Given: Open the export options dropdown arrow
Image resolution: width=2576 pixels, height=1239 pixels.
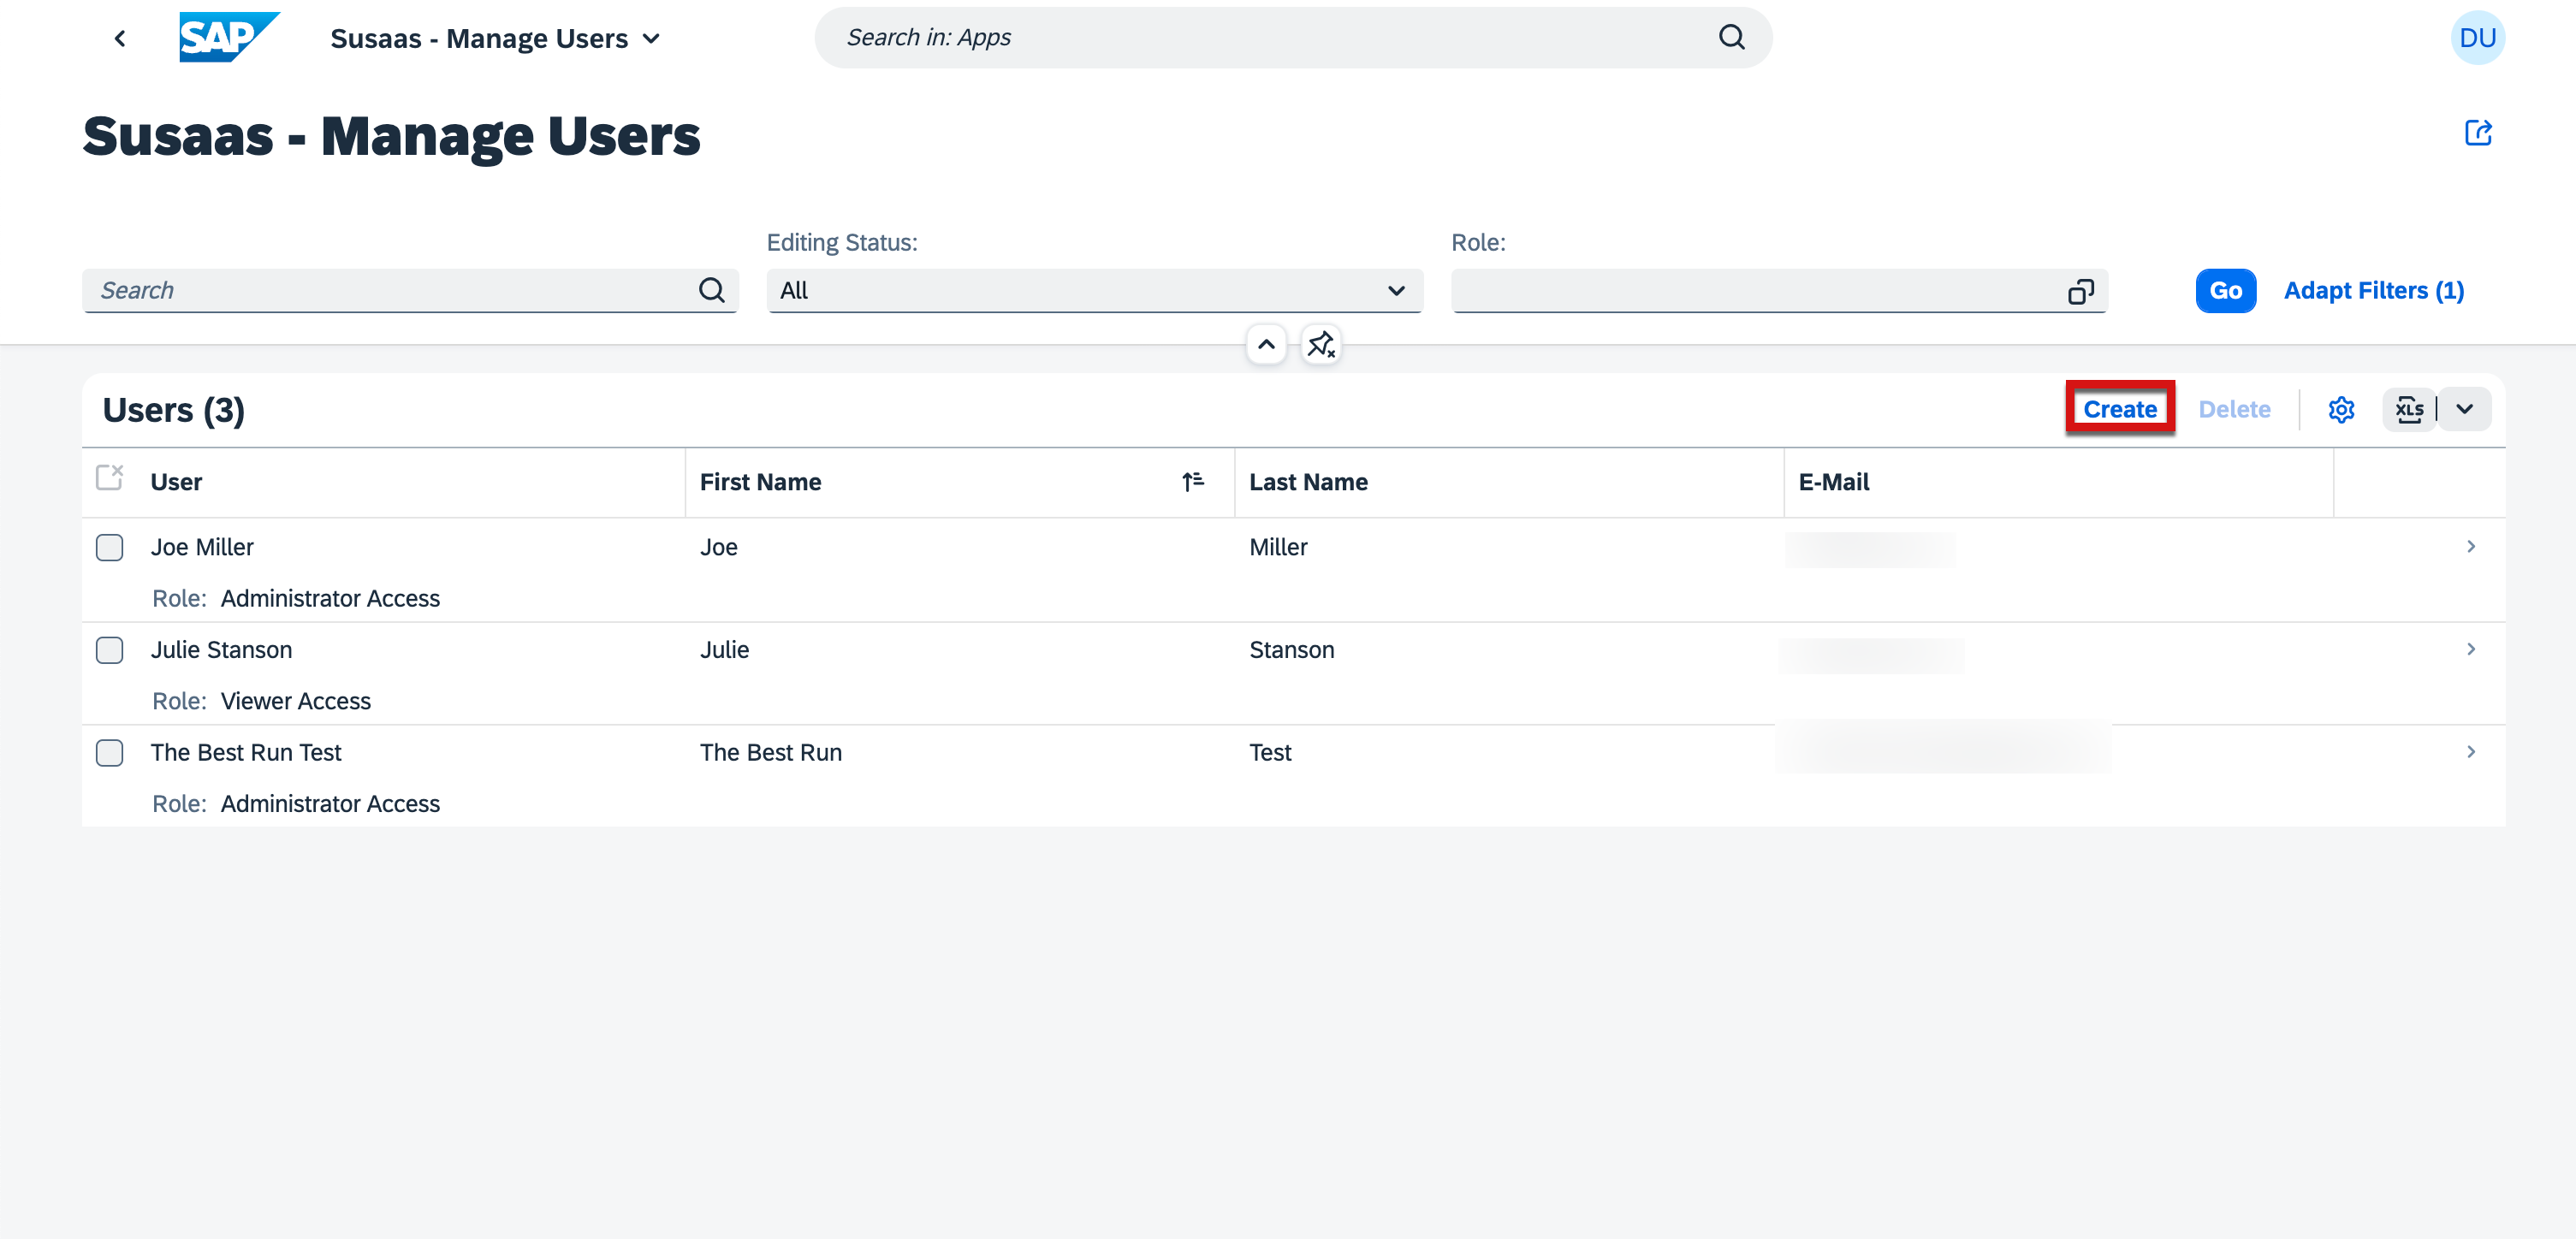Looking at the screenshot, I should click(2463, 409).
